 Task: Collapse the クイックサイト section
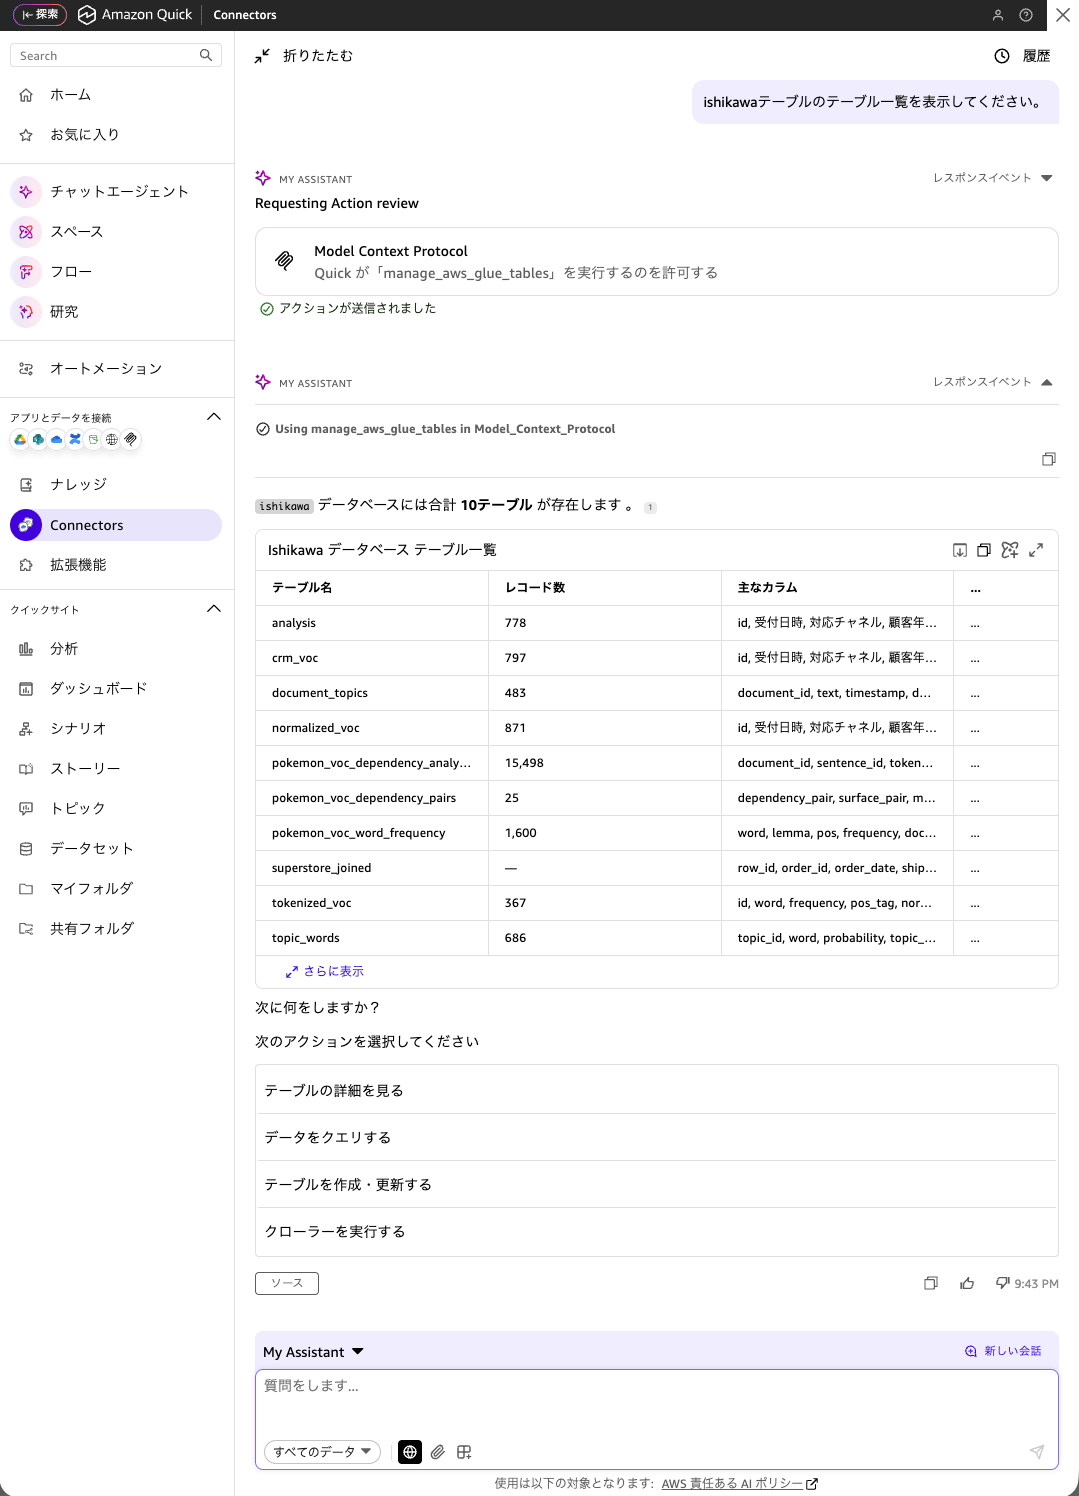pos(213,609)
